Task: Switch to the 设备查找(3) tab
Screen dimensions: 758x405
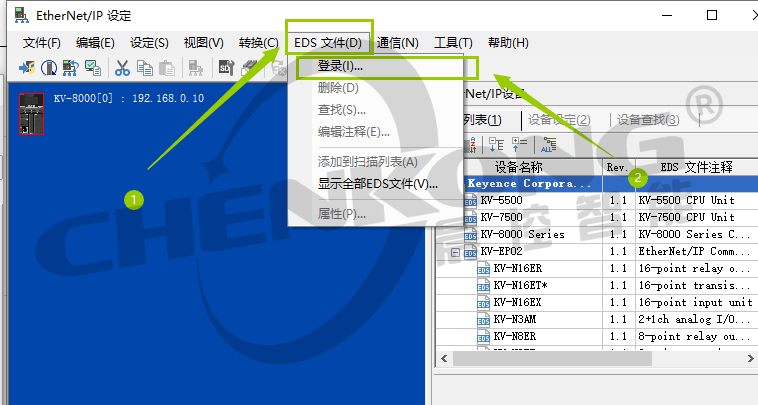Action: [x=647, y=120]
